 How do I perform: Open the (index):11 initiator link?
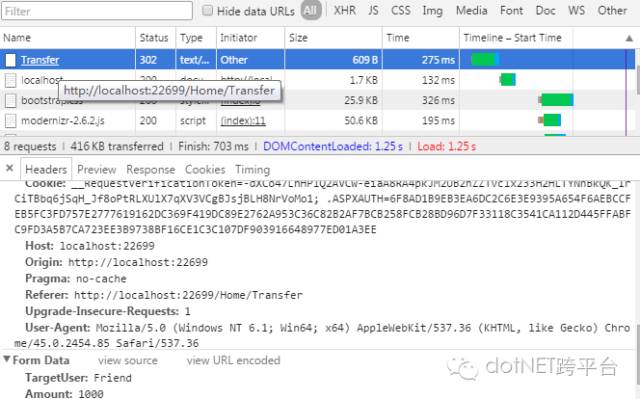[243, 121]
